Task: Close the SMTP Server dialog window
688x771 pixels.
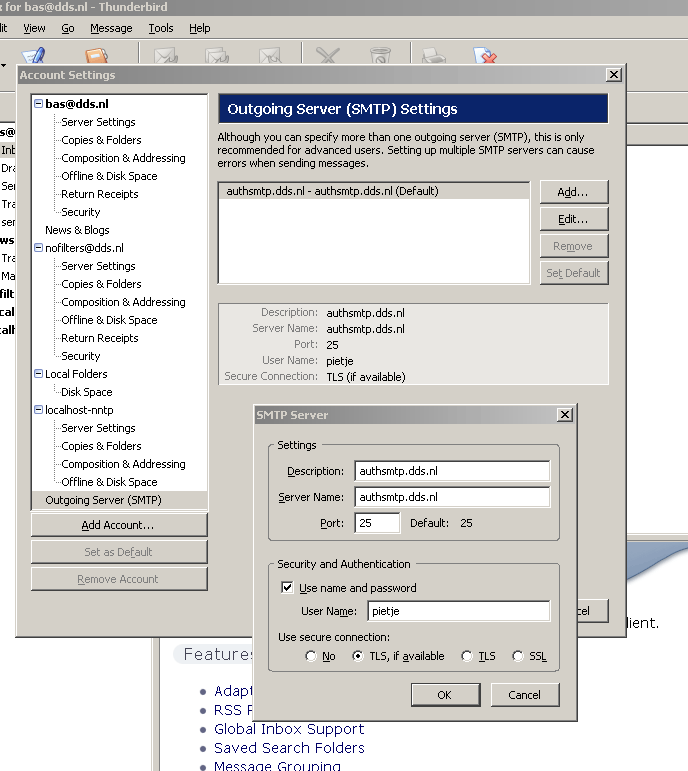Action: tap(565, 415)
